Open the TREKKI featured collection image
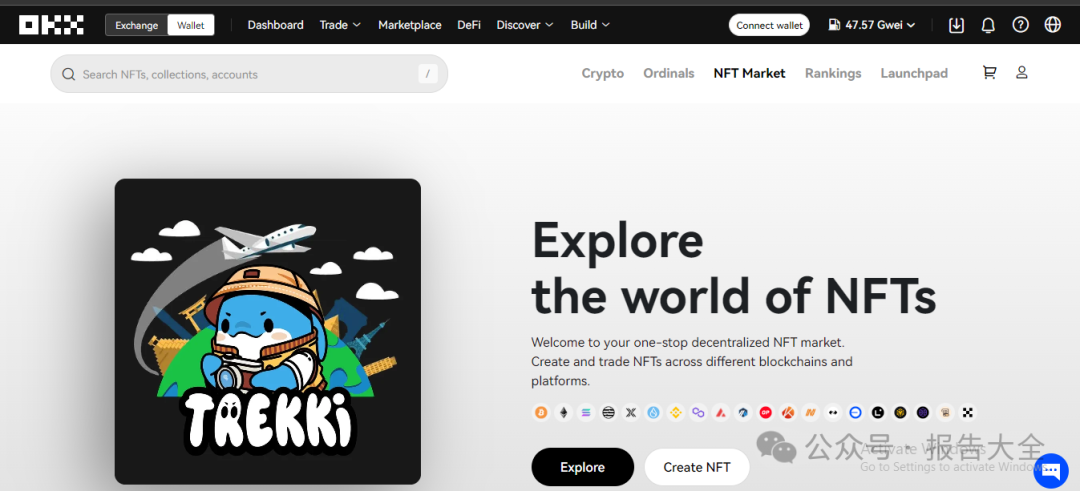 pos(268,331)
